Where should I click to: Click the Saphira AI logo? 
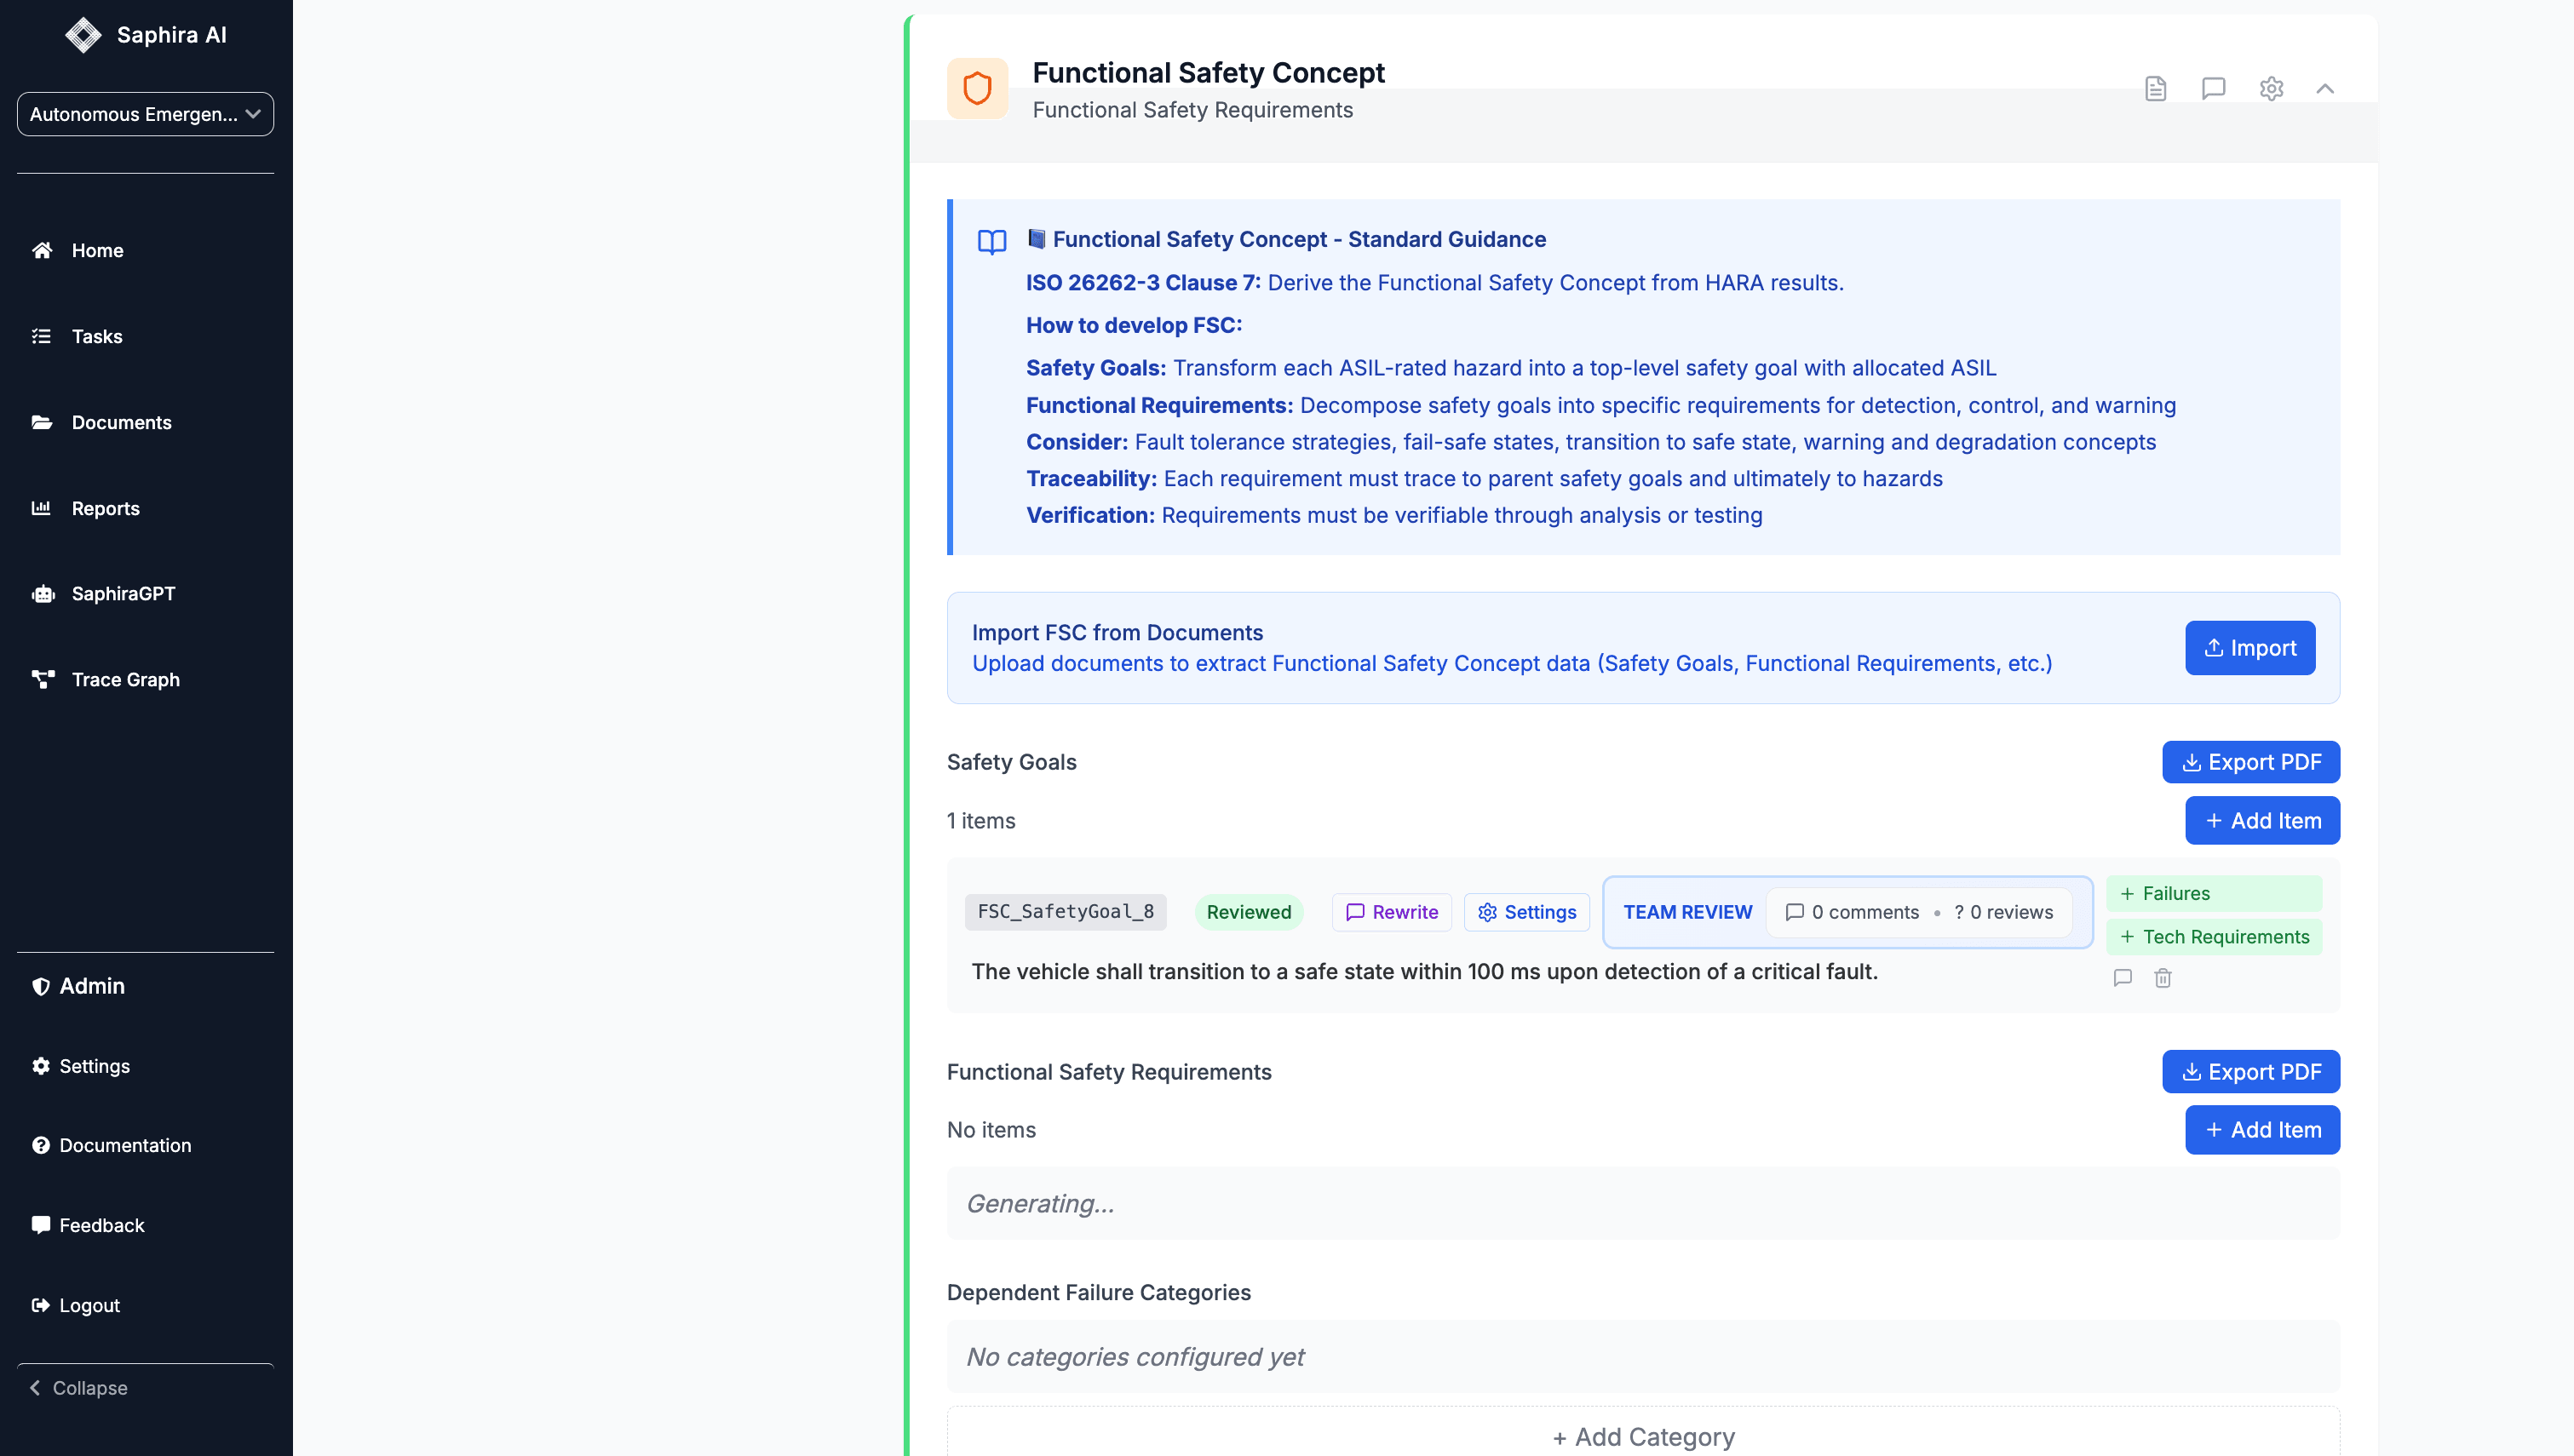point(83,35)
